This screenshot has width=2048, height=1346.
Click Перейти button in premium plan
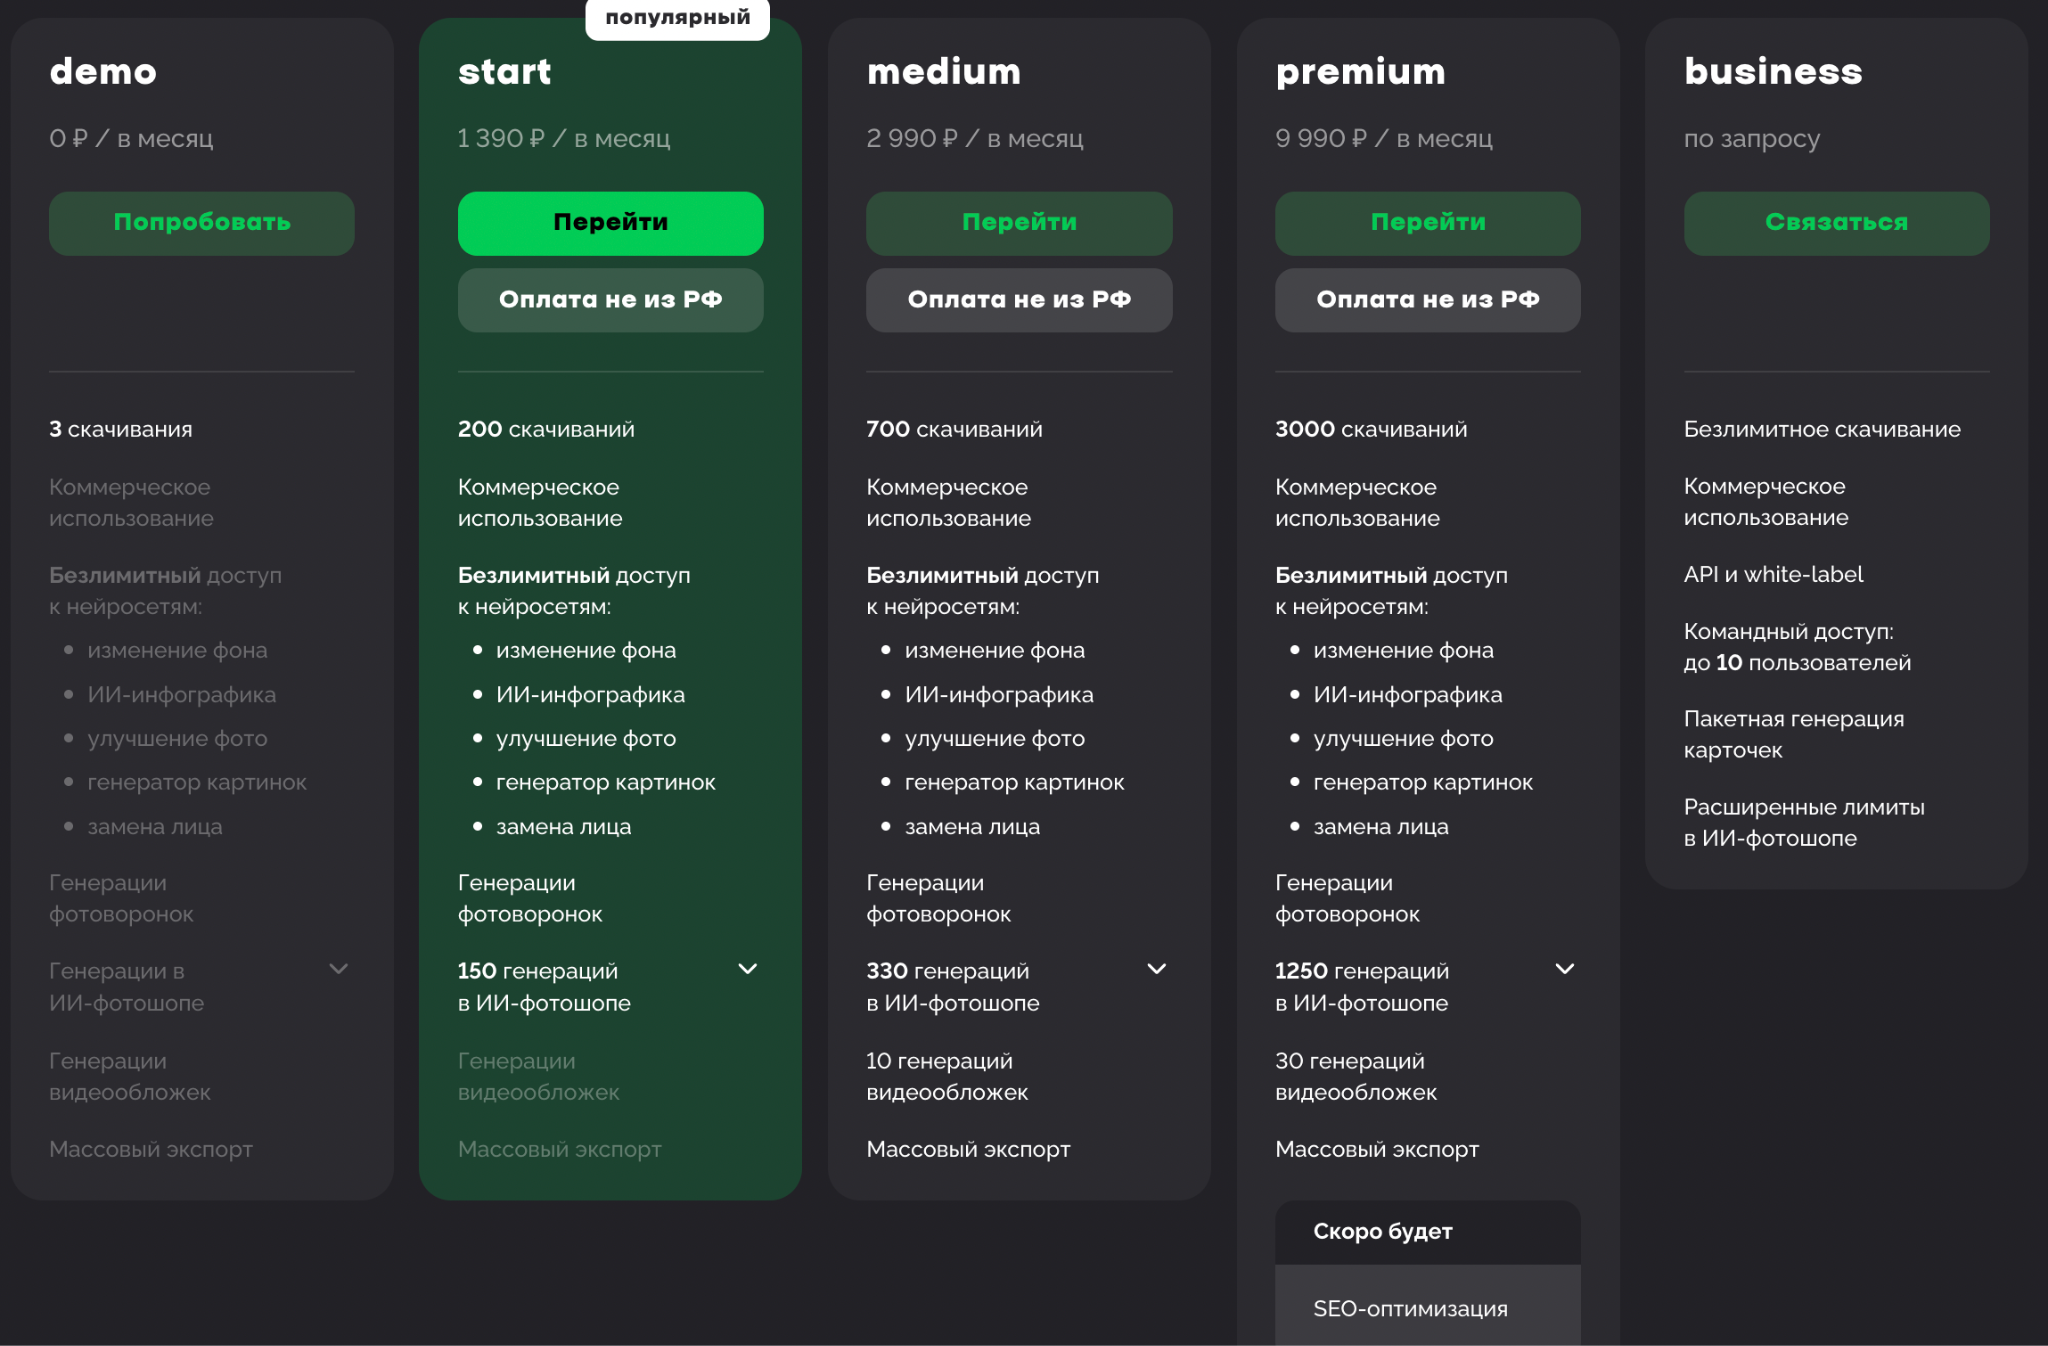(1427, 223)
